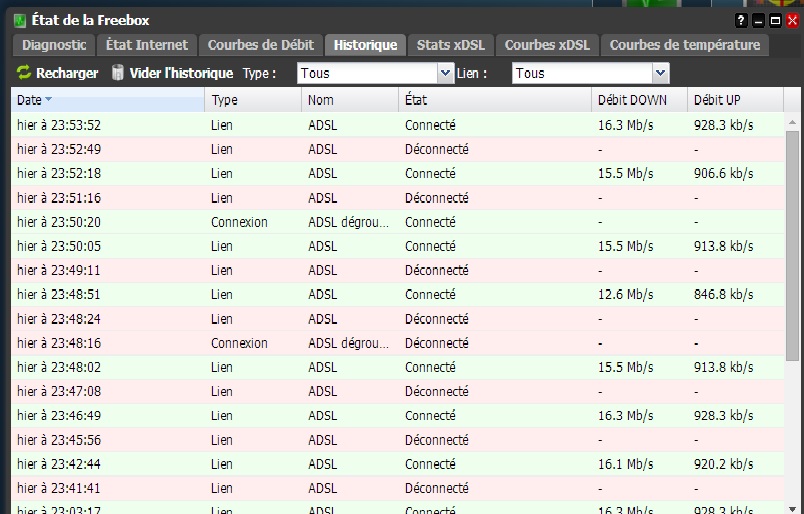Click the Type combo box field showing Tous
This screenshot has width=804, height=514.
coord(368,73)
